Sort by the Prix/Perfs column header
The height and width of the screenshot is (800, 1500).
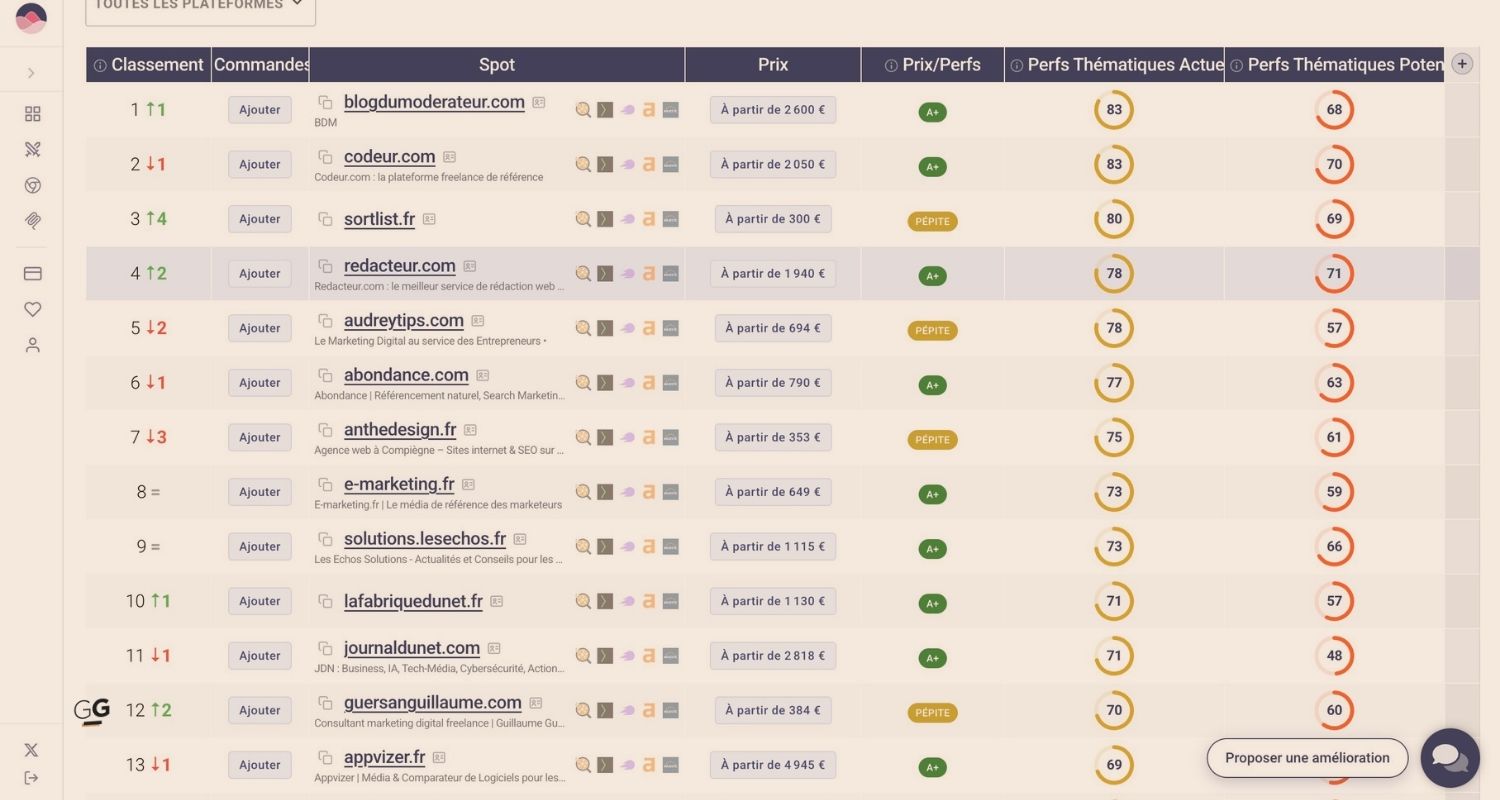pos(933,65)
